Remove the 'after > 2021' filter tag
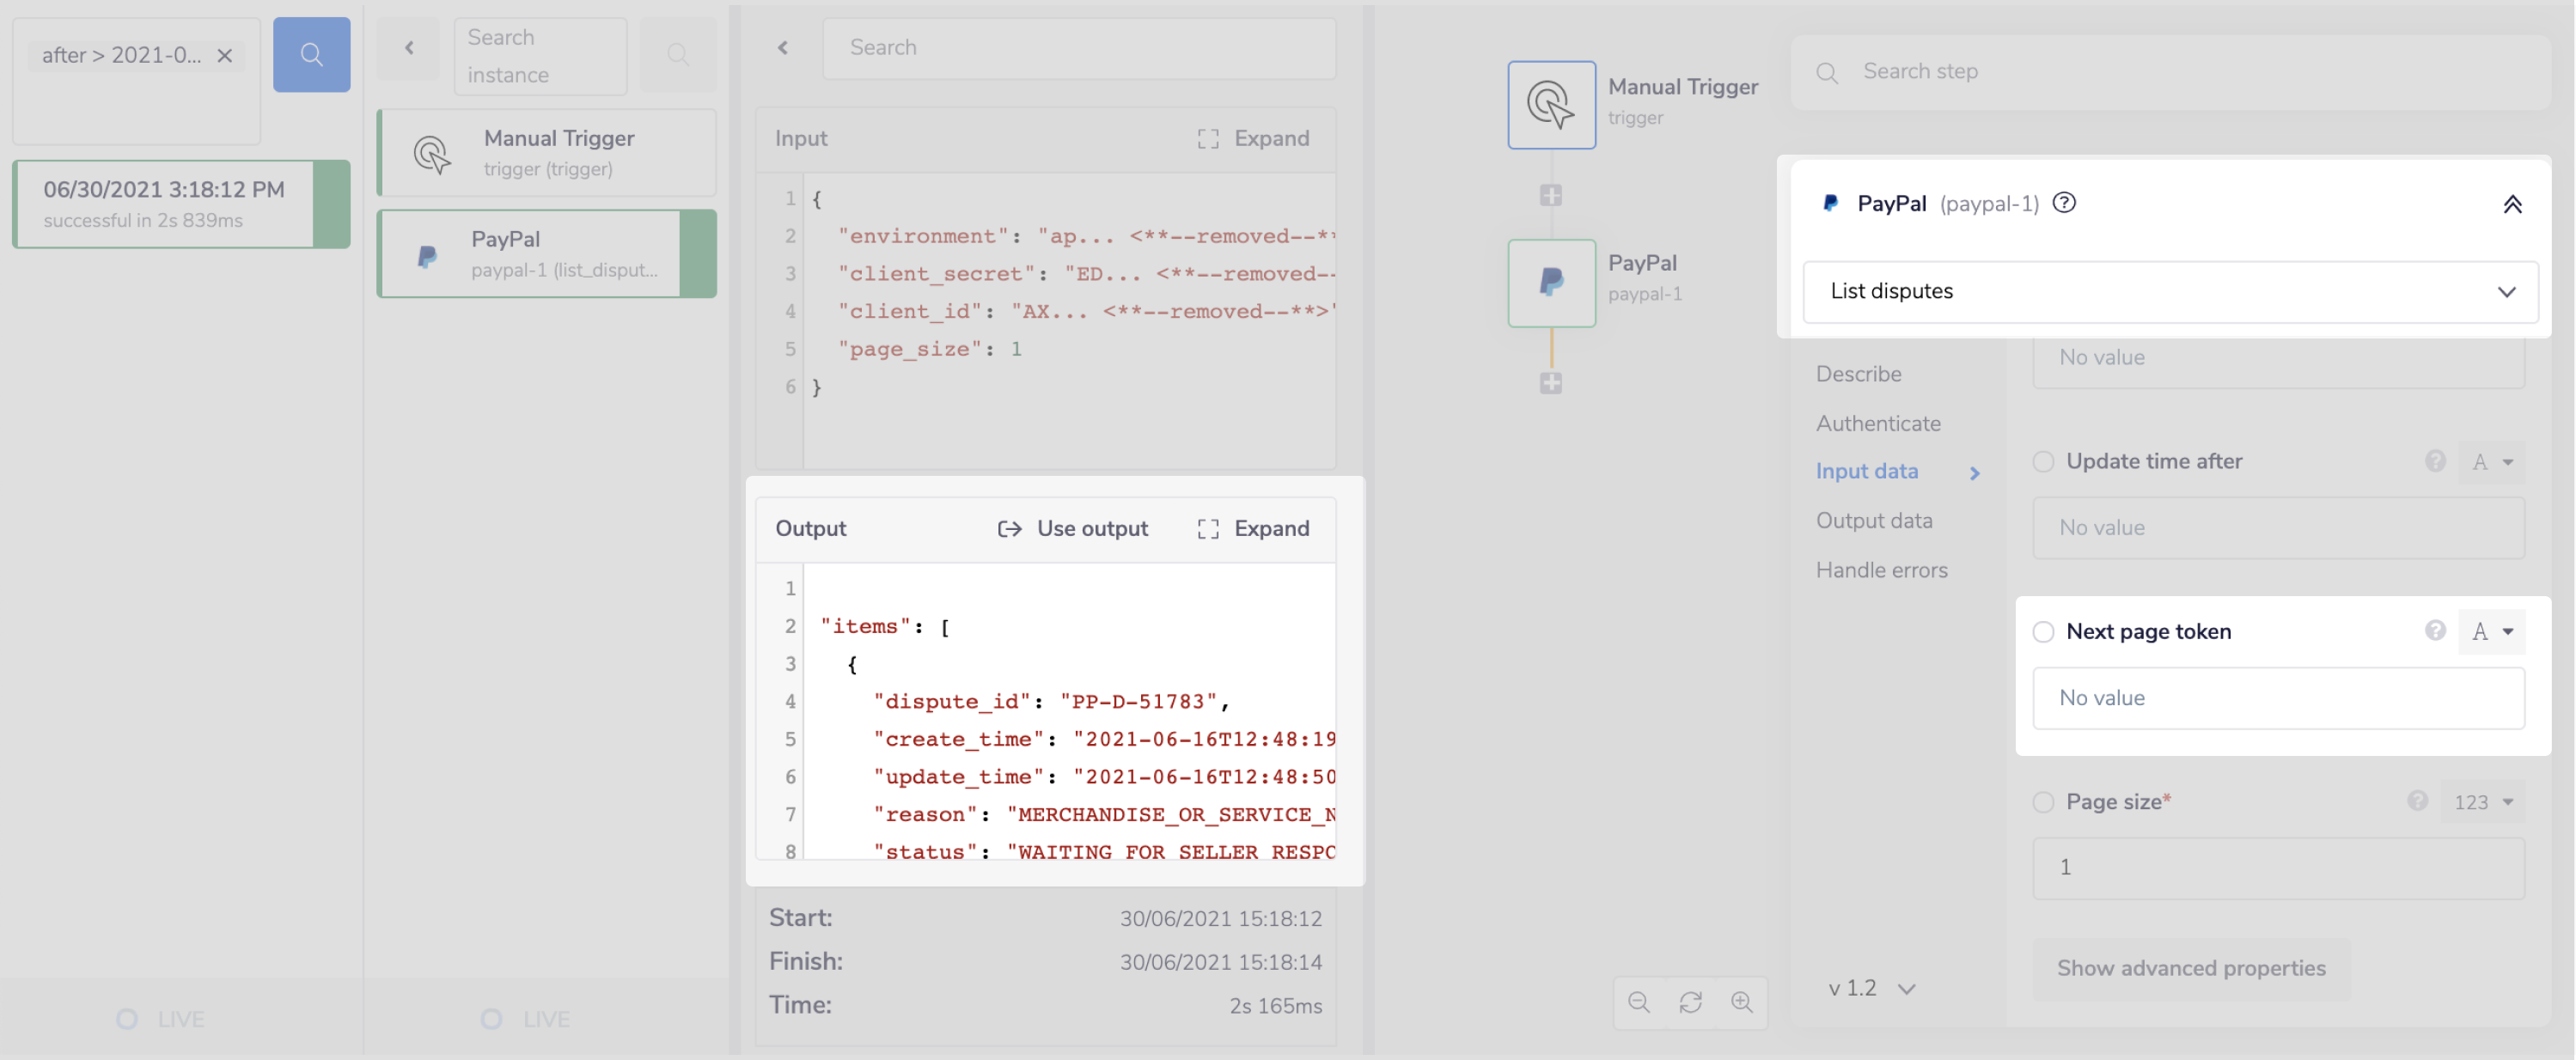This screenshot has width=2576, height=1060. [225, 56]
